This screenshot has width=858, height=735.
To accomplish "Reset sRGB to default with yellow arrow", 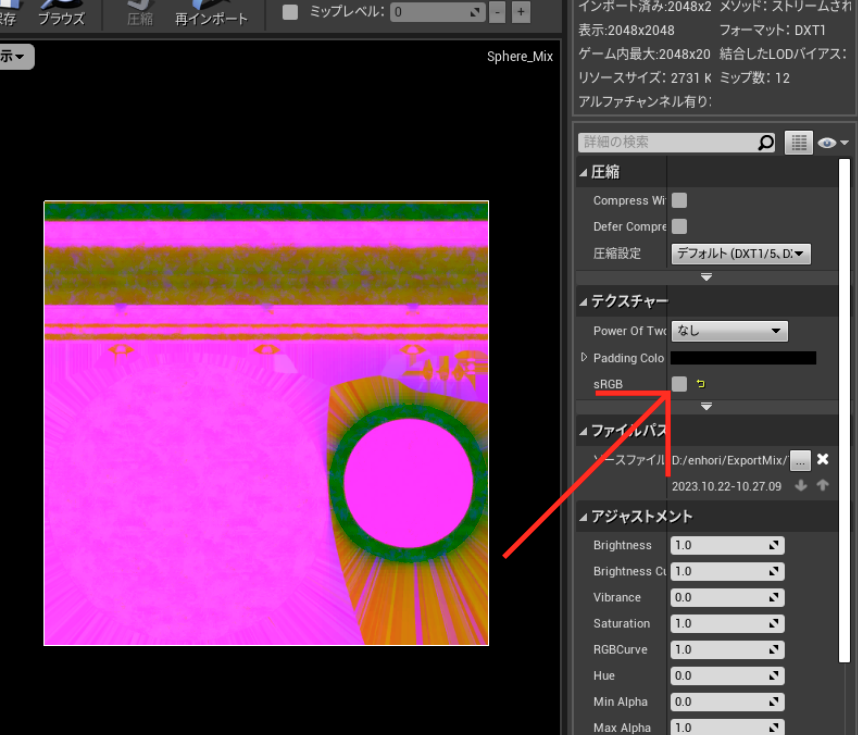I will [x=701, y=384].
